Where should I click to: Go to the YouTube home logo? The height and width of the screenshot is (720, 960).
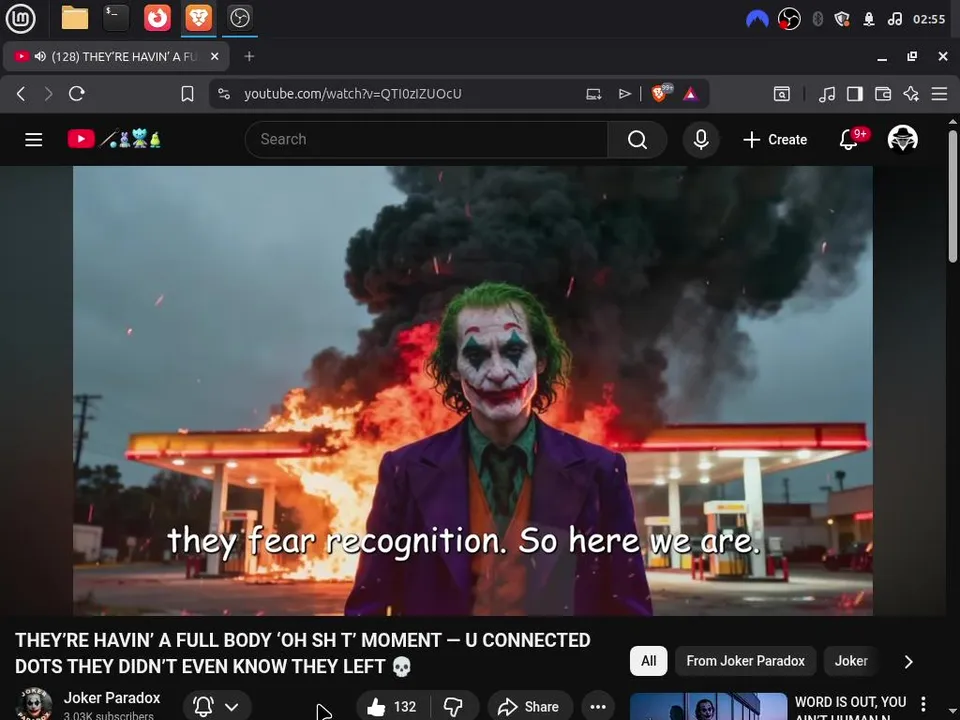(x=114, y=139)
